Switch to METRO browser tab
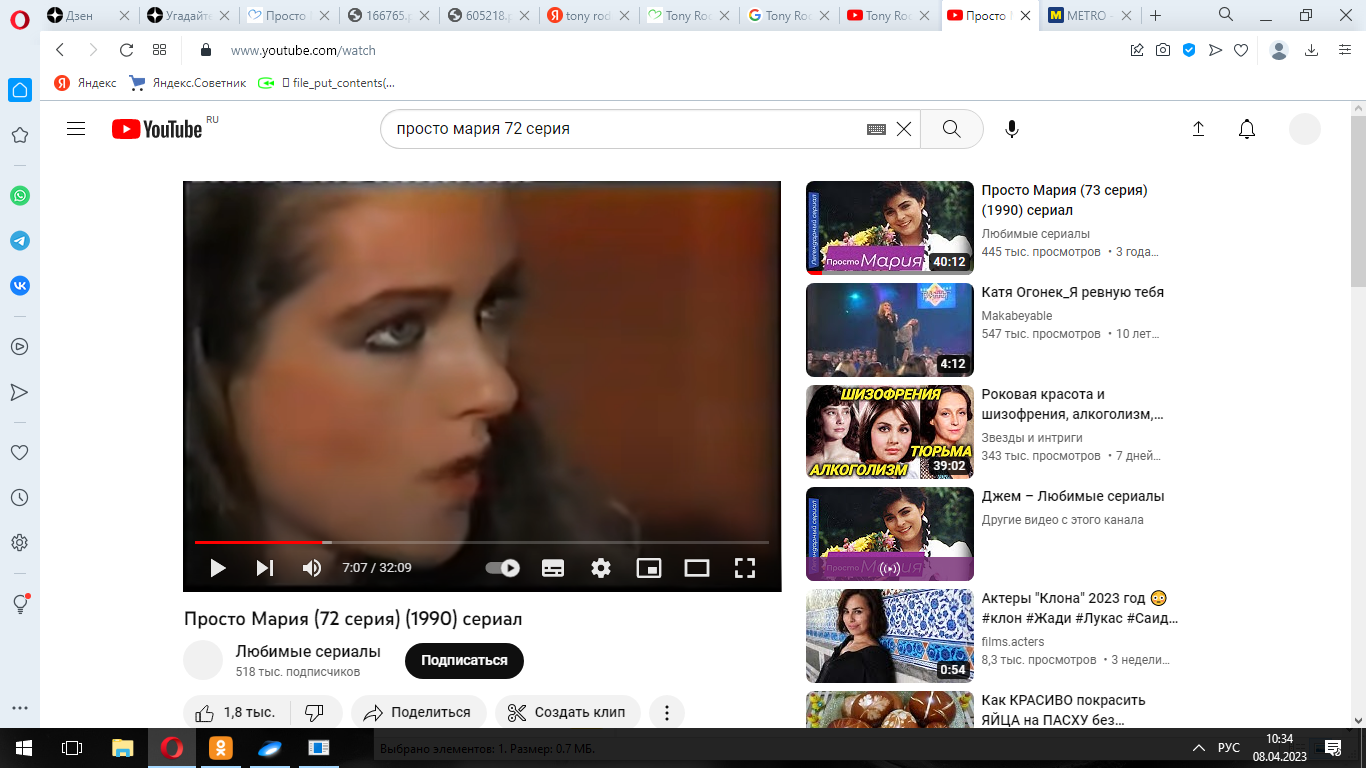 click(1089, 16)
